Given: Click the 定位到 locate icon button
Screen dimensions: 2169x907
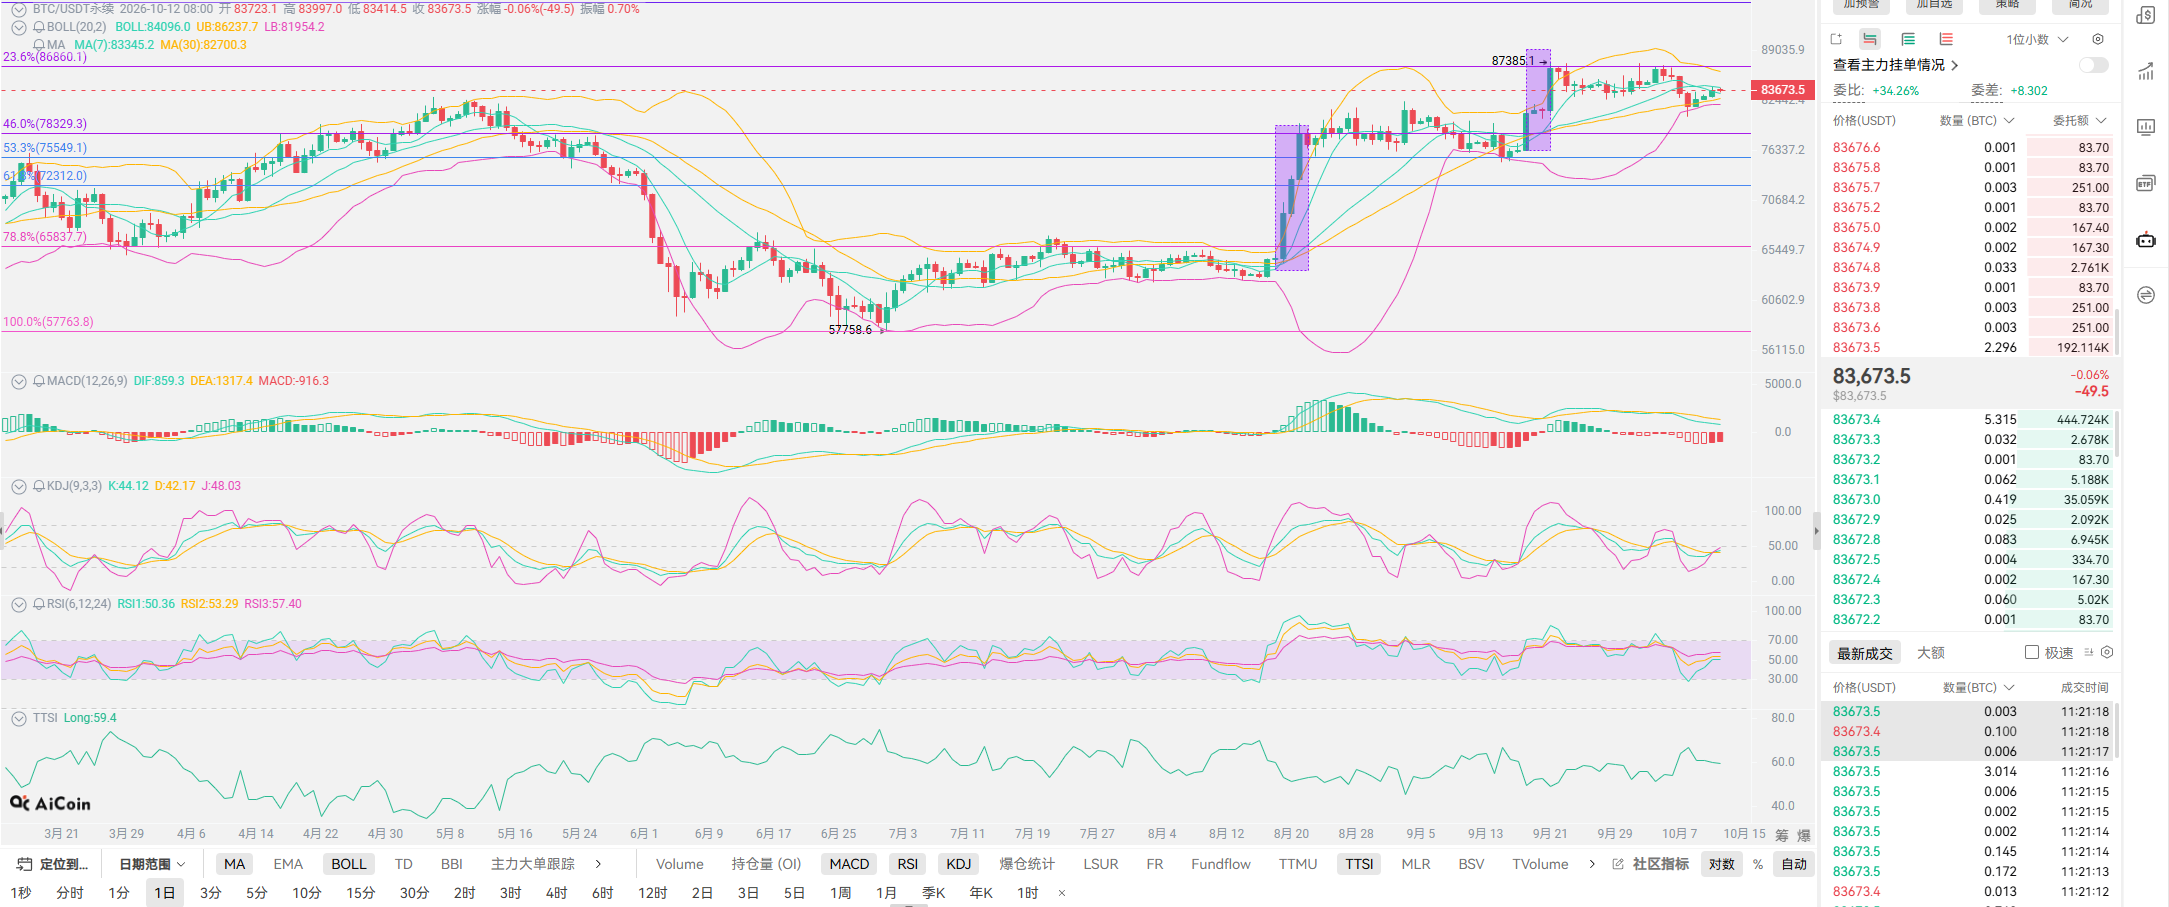Looking at the screenshot, I should click(53, 864).
